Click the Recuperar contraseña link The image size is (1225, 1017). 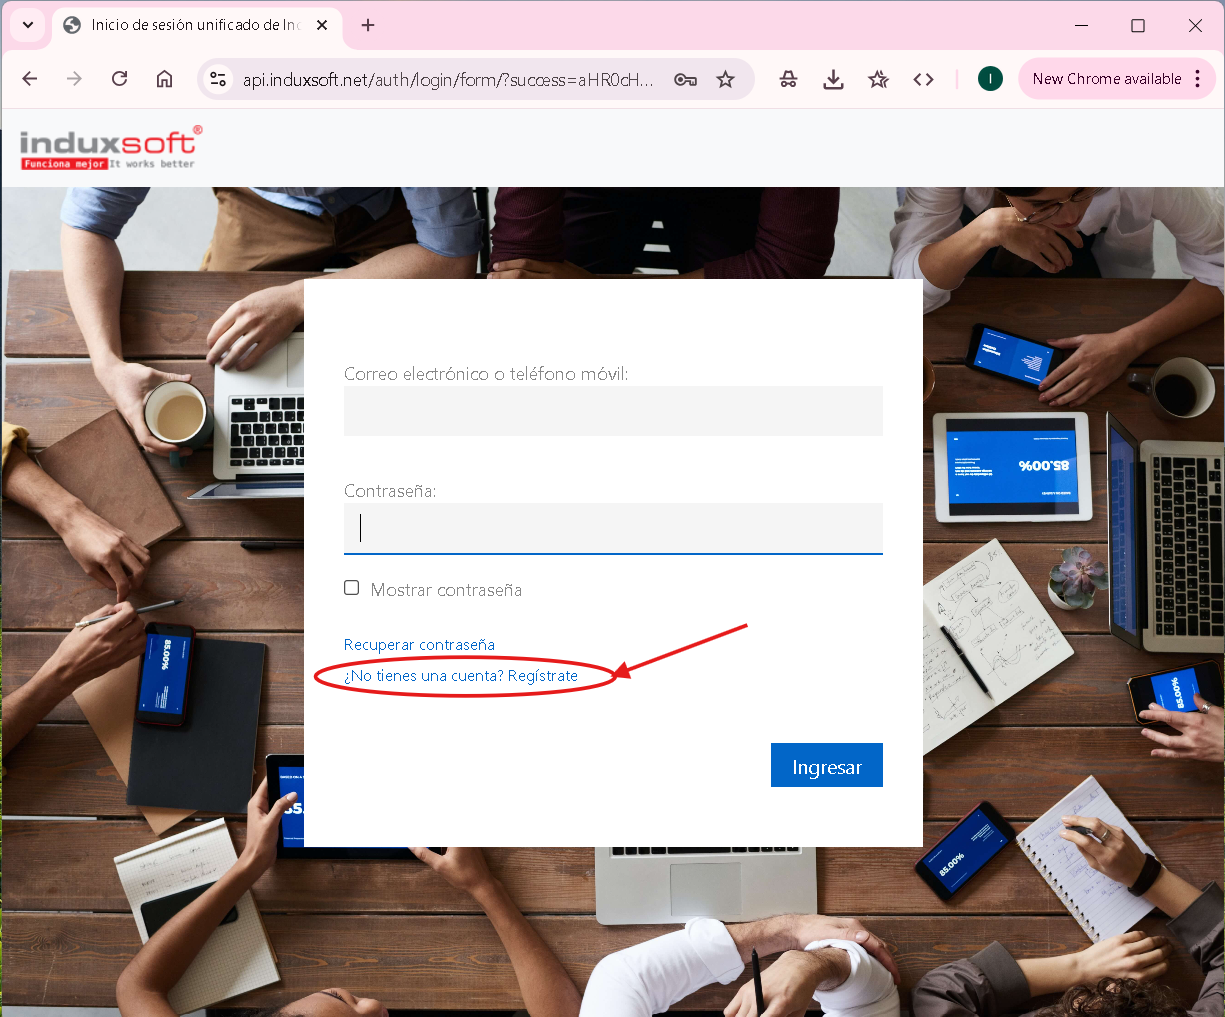[419, 645]
